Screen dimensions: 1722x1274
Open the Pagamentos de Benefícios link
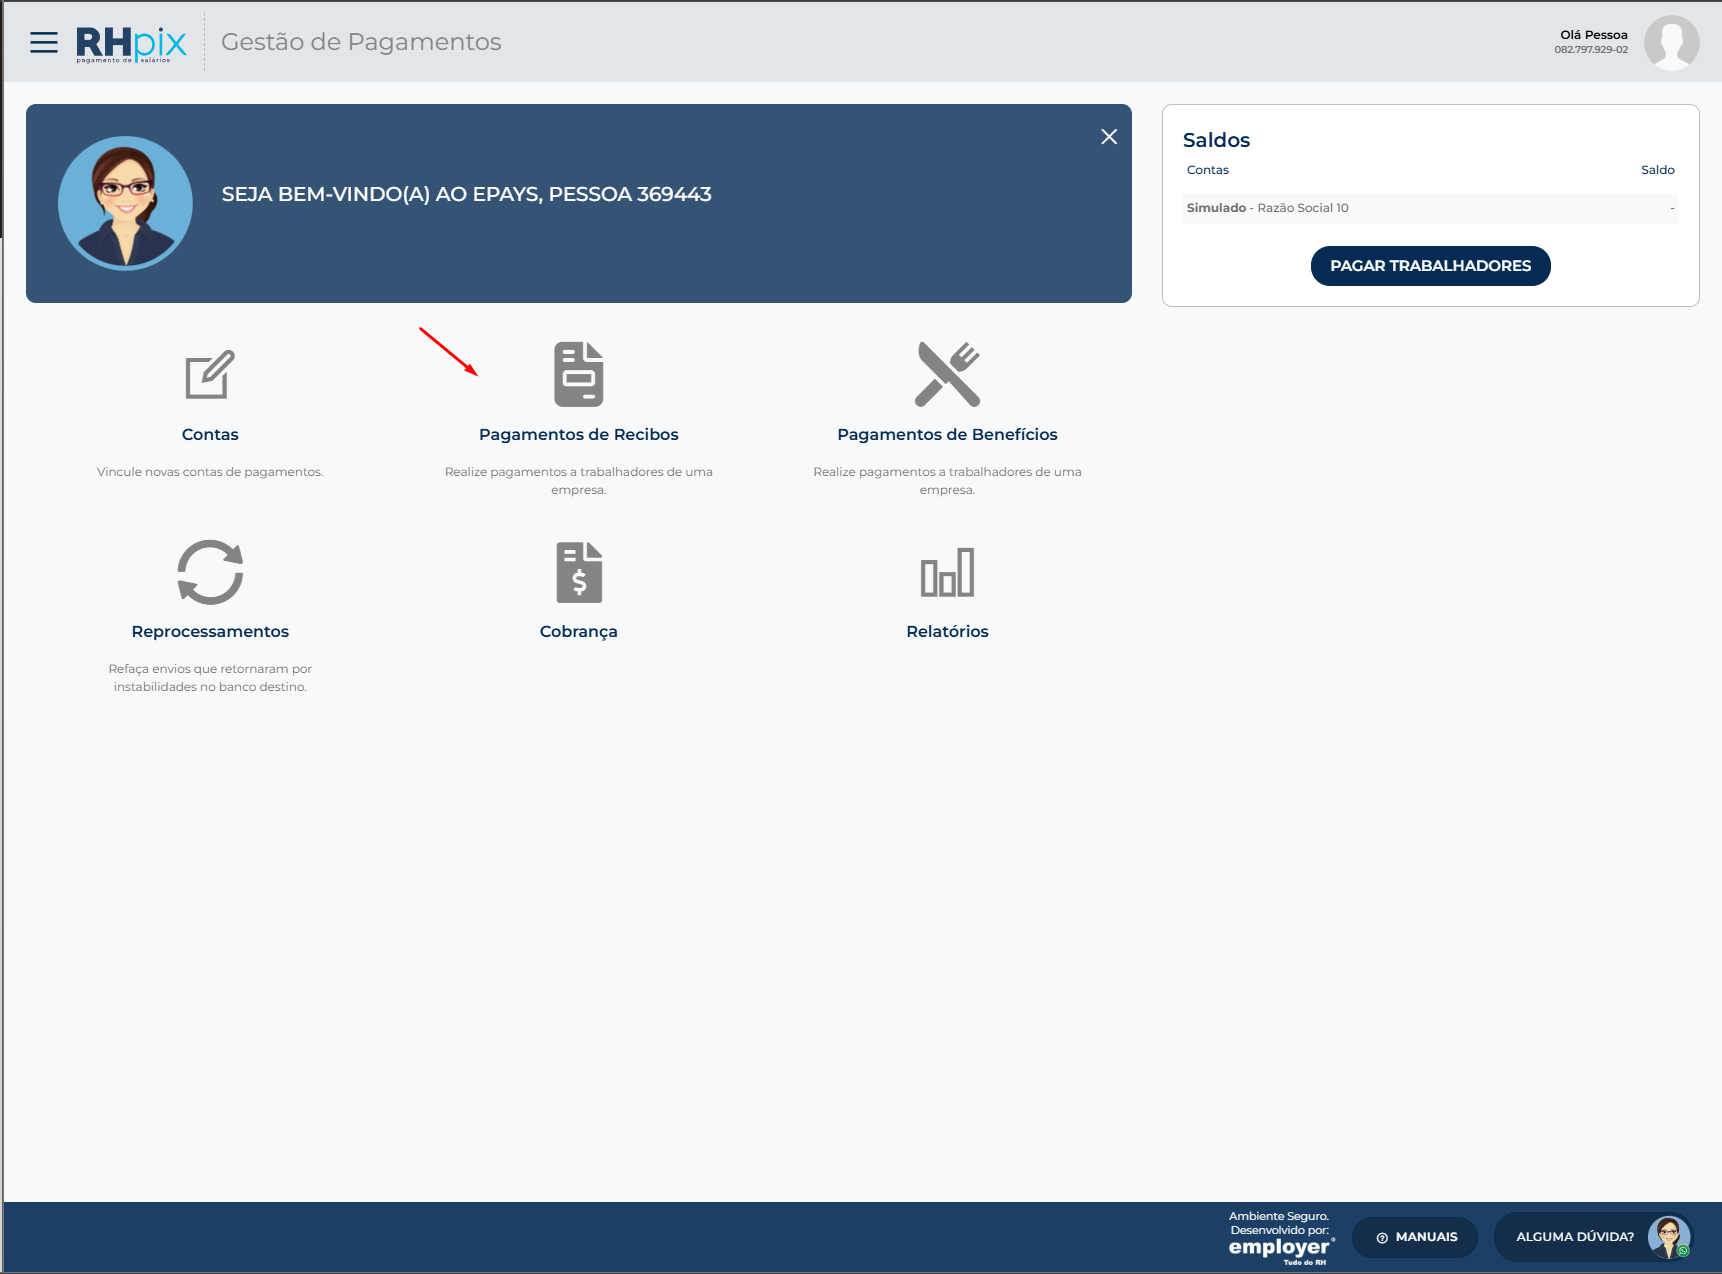click(947, 434)
